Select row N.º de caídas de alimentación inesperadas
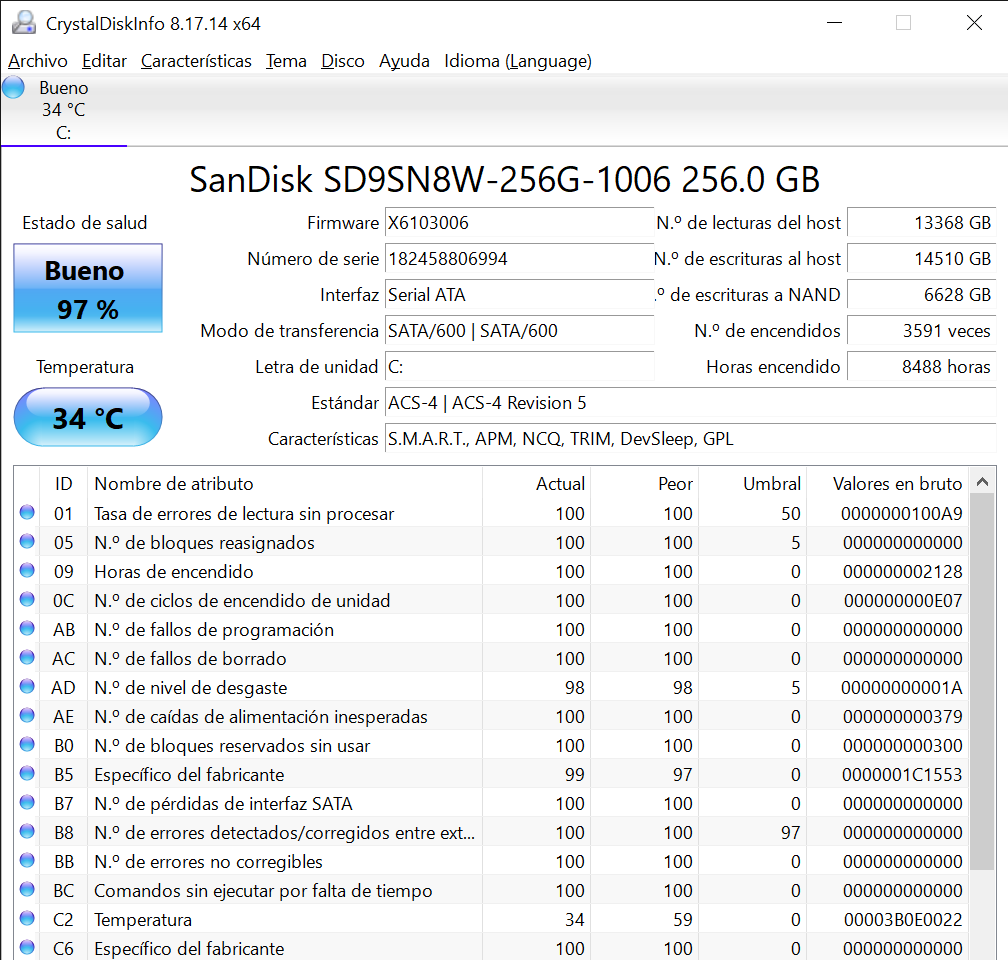Viewport: 1008px width, 960px height. (x=491, y=716)
